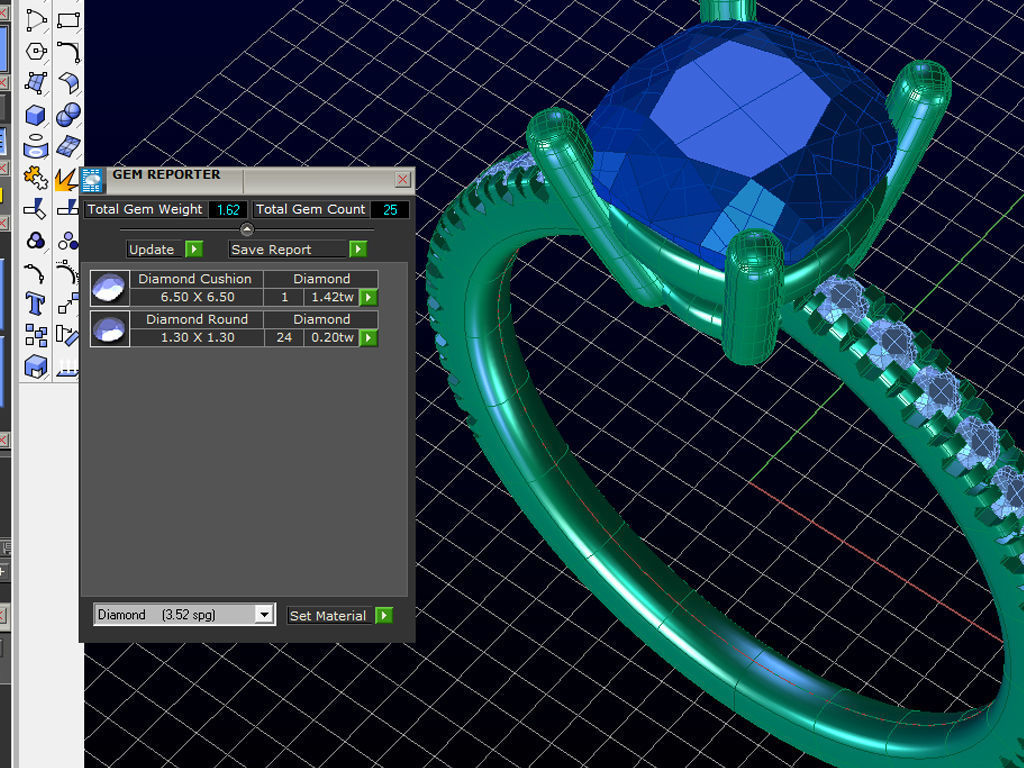Select the blue cushion center stone
The image size is (1024, 768).
[x=741, y=144]
